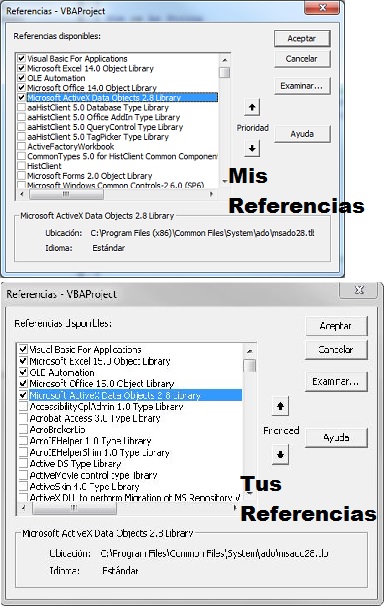Select AcroIEHelper 1.0 Type Library row
This screenshot has width=384, height=609.
pos(90,441)
